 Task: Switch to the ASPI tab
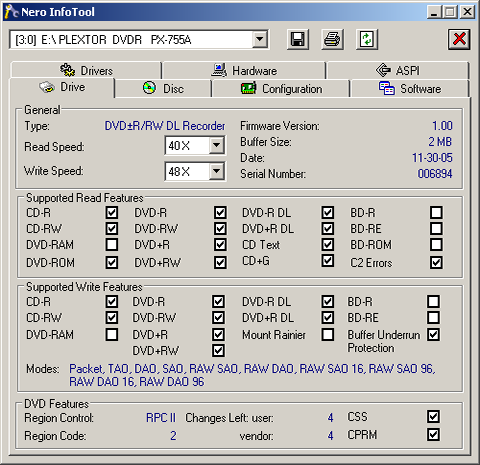tap(398, 70)
